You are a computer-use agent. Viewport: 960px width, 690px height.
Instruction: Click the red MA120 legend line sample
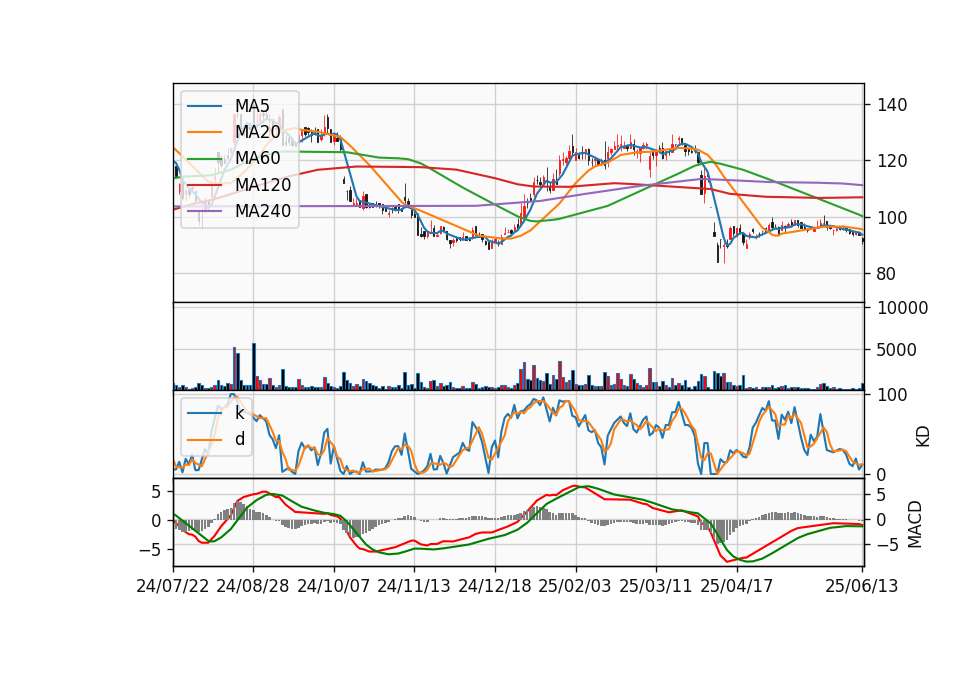pyautogui.click(x=204, y=185)
